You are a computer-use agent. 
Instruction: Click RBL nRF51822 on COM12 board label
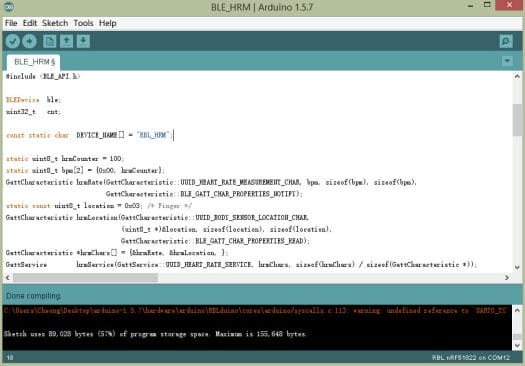point(471,358)
